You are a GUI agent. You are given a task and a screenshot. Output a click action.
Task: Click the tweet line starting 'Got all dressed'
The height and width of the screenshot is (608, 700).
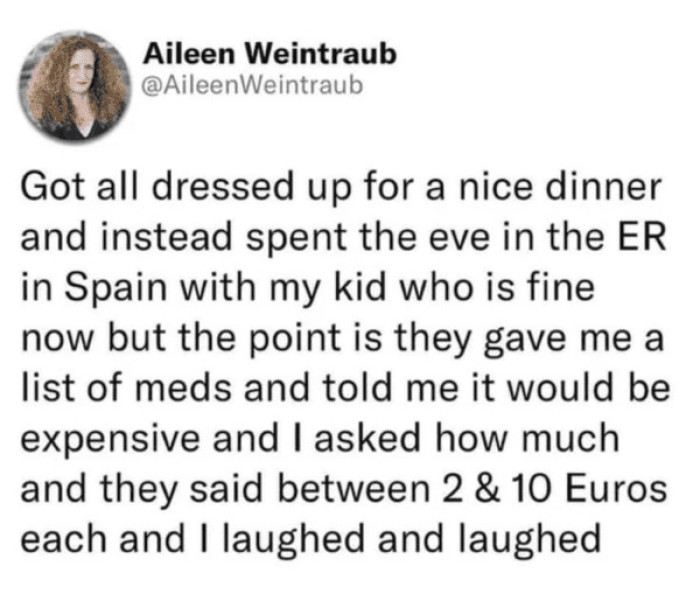pos(341,187)
